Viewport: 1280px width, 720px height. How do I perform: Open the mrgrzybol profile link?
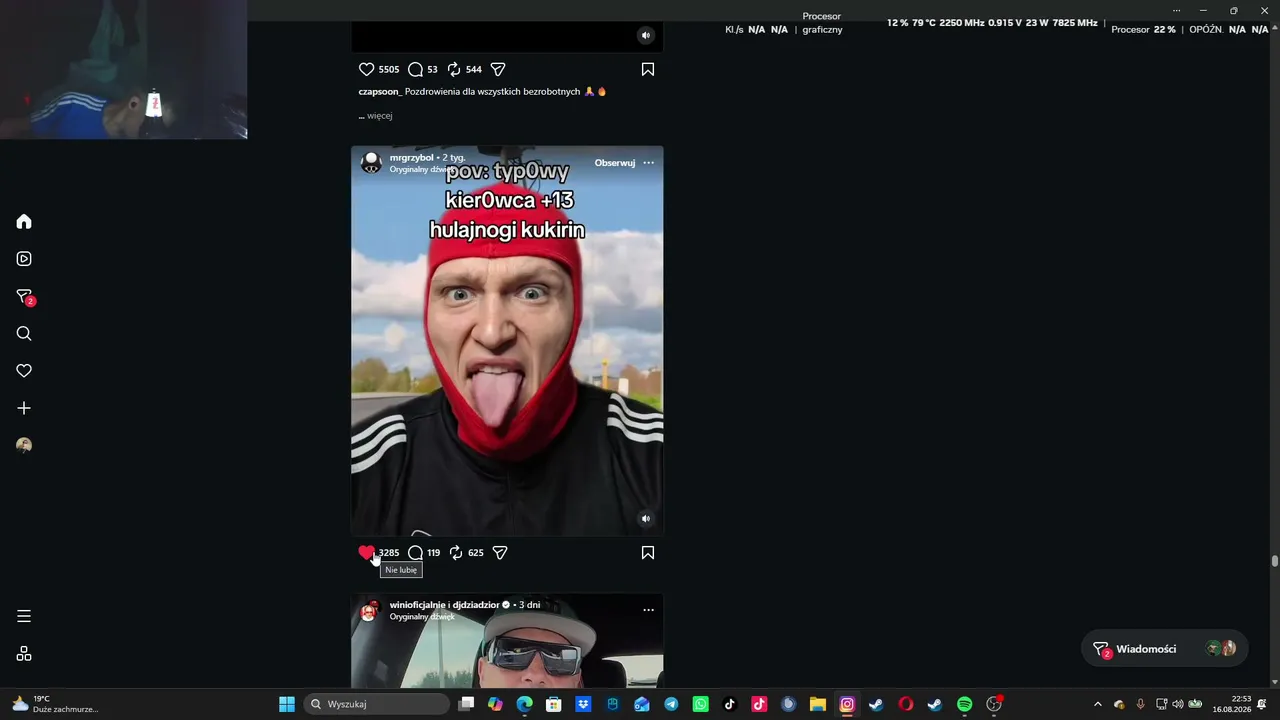coord(412,158)
